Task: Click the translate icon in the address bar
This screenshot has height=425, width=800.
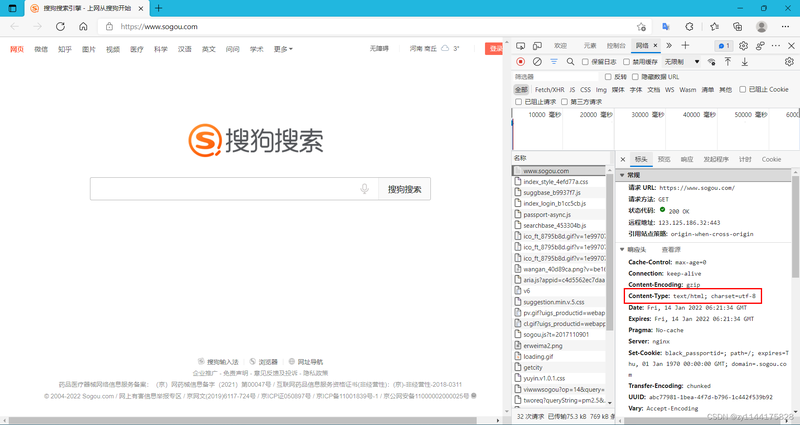Action: (666, 27)
